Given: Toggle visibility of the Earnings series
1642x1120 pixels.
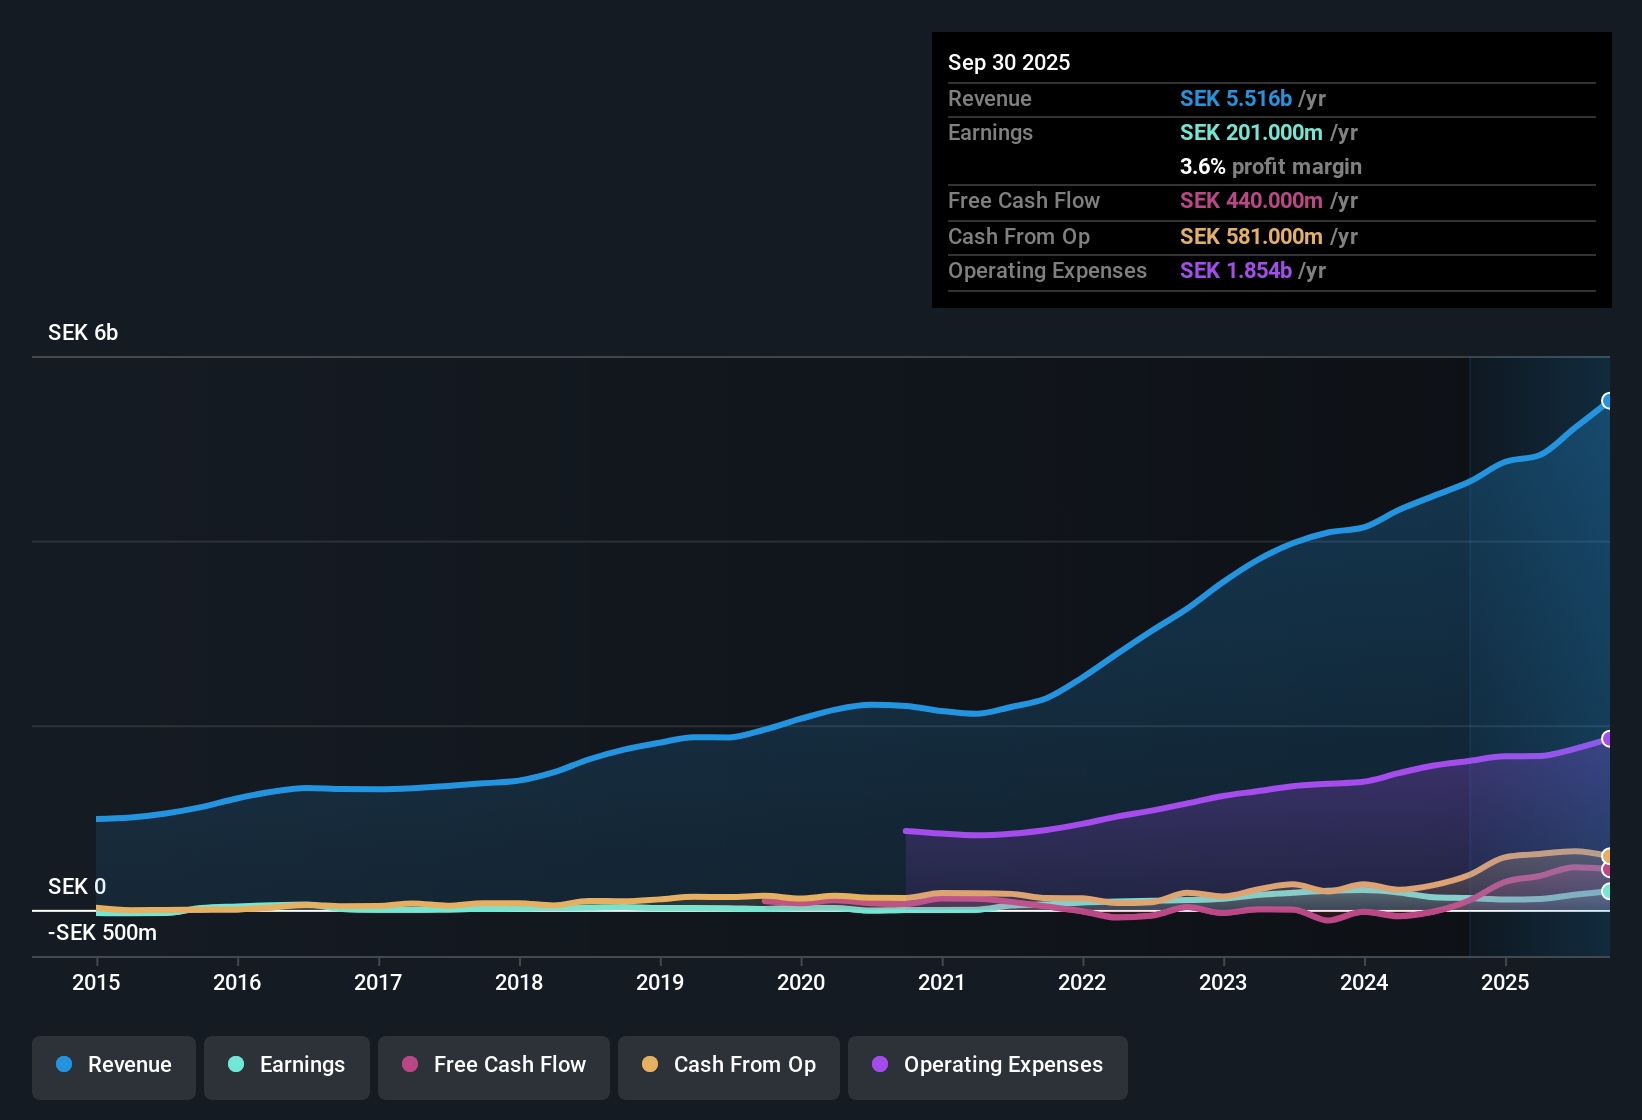Looking at the screenshot, I should click(x=286, y=1065).
